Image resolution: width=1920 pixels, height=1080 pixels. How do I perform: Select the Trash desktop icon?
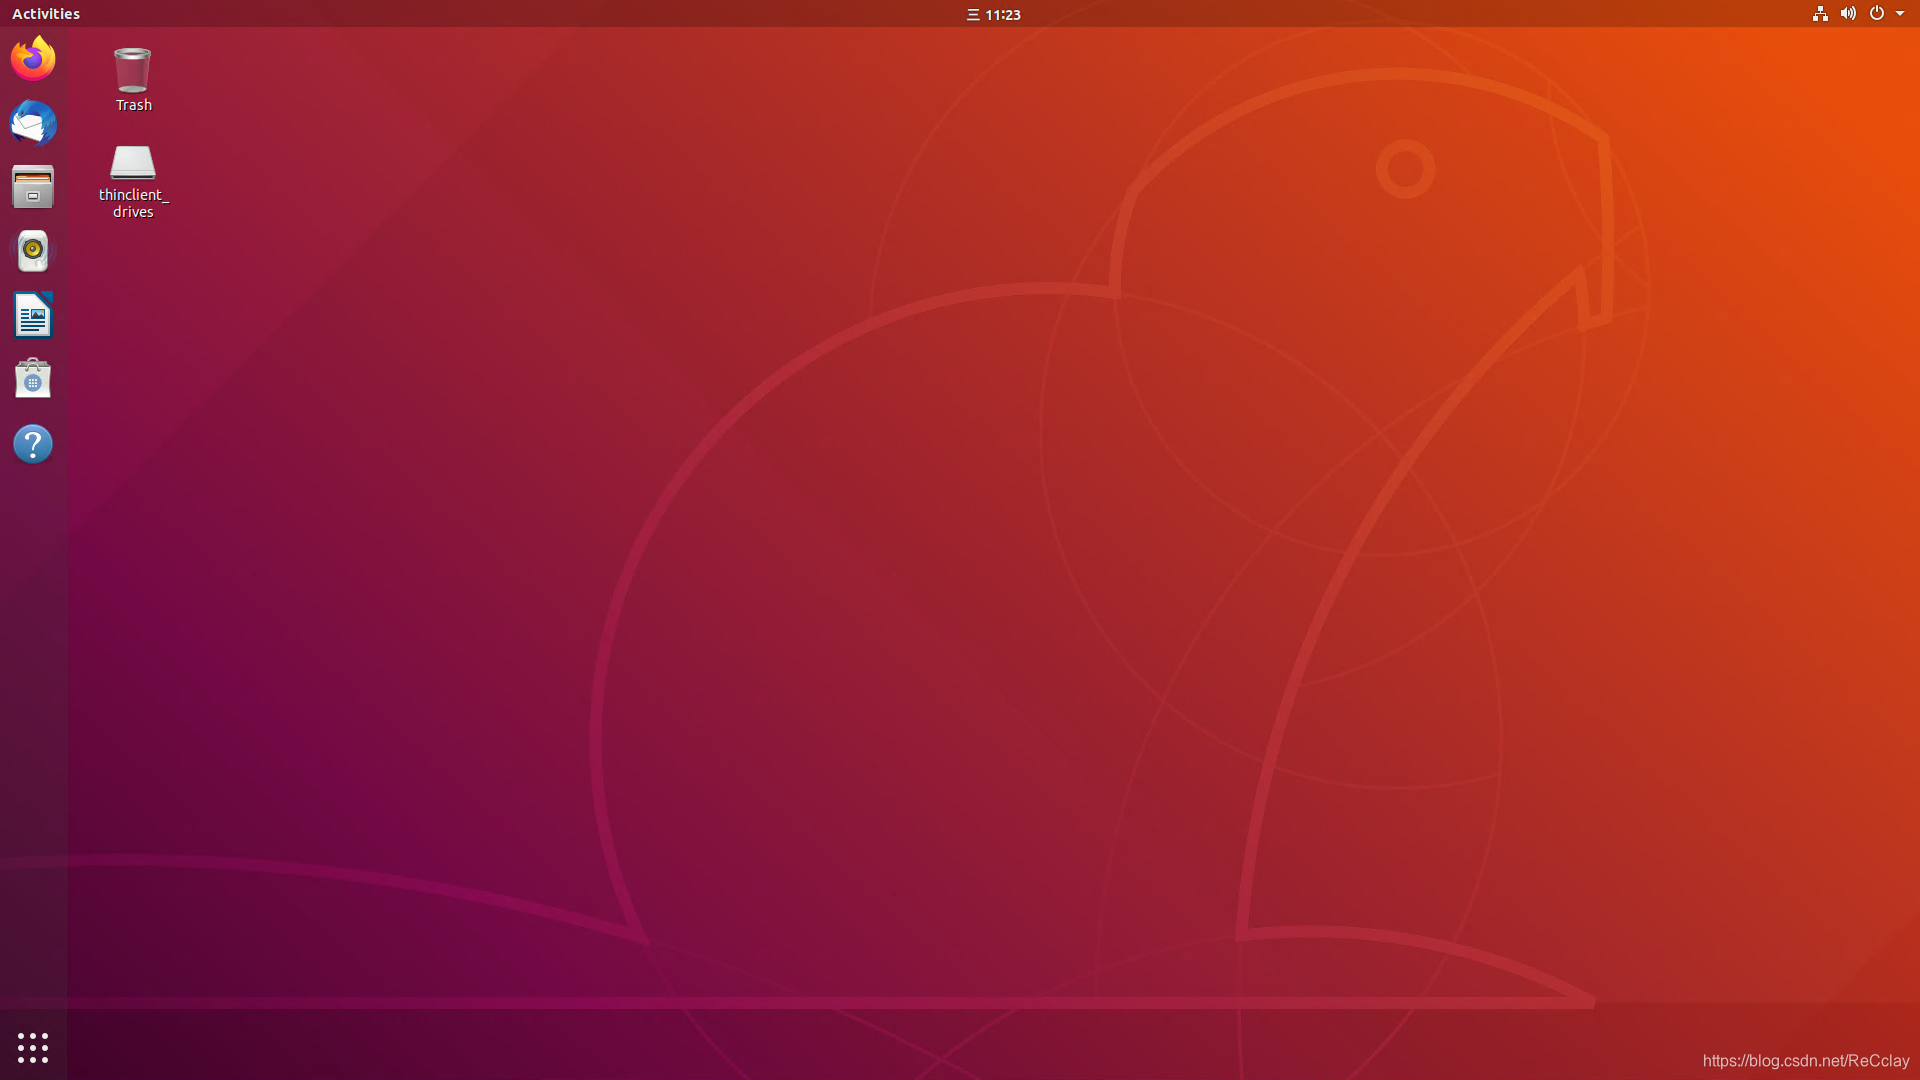click(132, 70)
